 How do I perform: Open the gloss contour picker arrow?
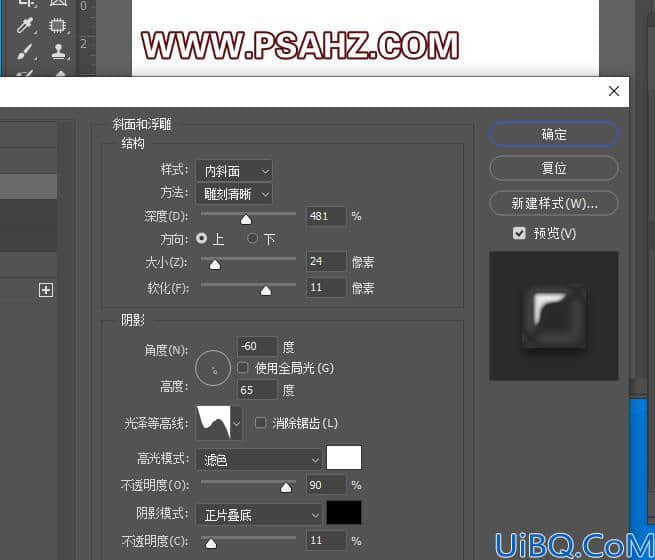(236, 423)
